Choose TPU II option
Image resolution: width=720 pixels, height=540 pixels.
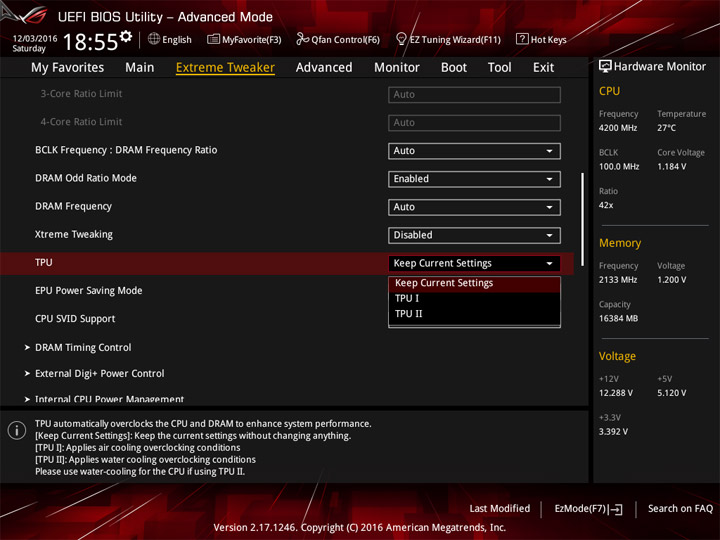click(x=474, y=314)
